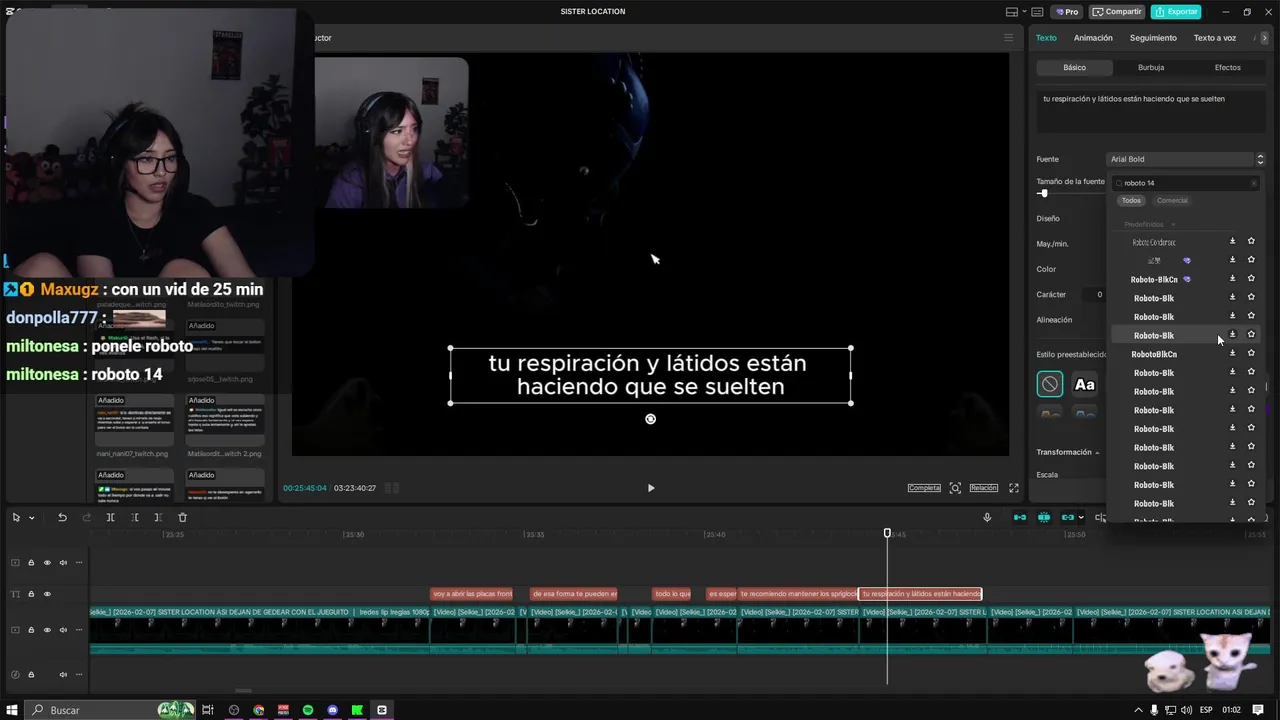1280x720 pixels.
Task: Open linkage dropdown chevron in timeline toolbar
Action: coord(1081,518)
